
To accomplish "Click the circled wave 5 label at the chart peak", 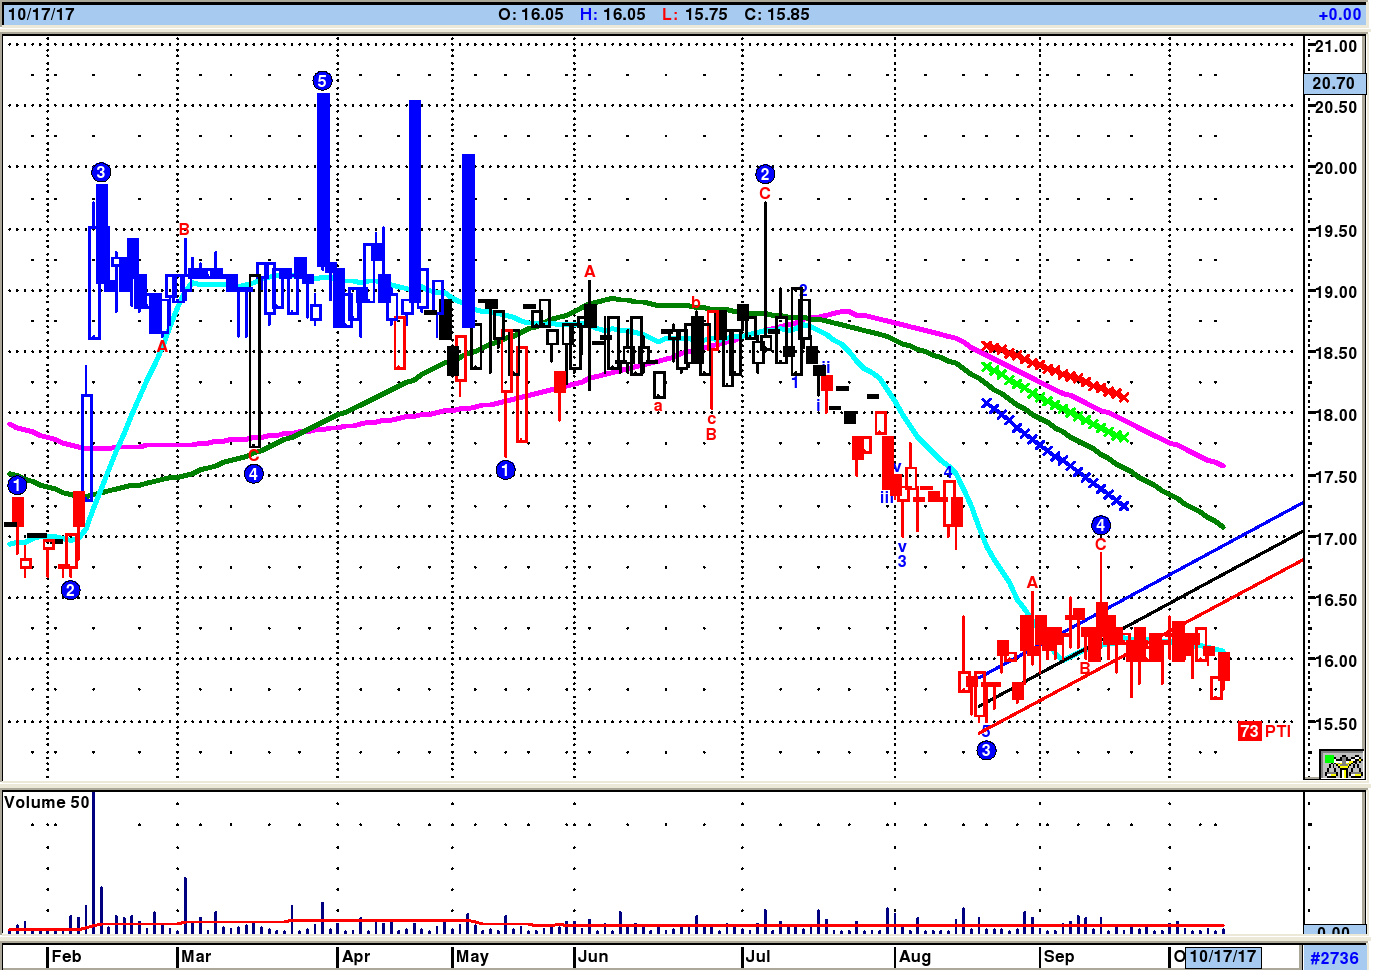I will [x=322, y=81].
